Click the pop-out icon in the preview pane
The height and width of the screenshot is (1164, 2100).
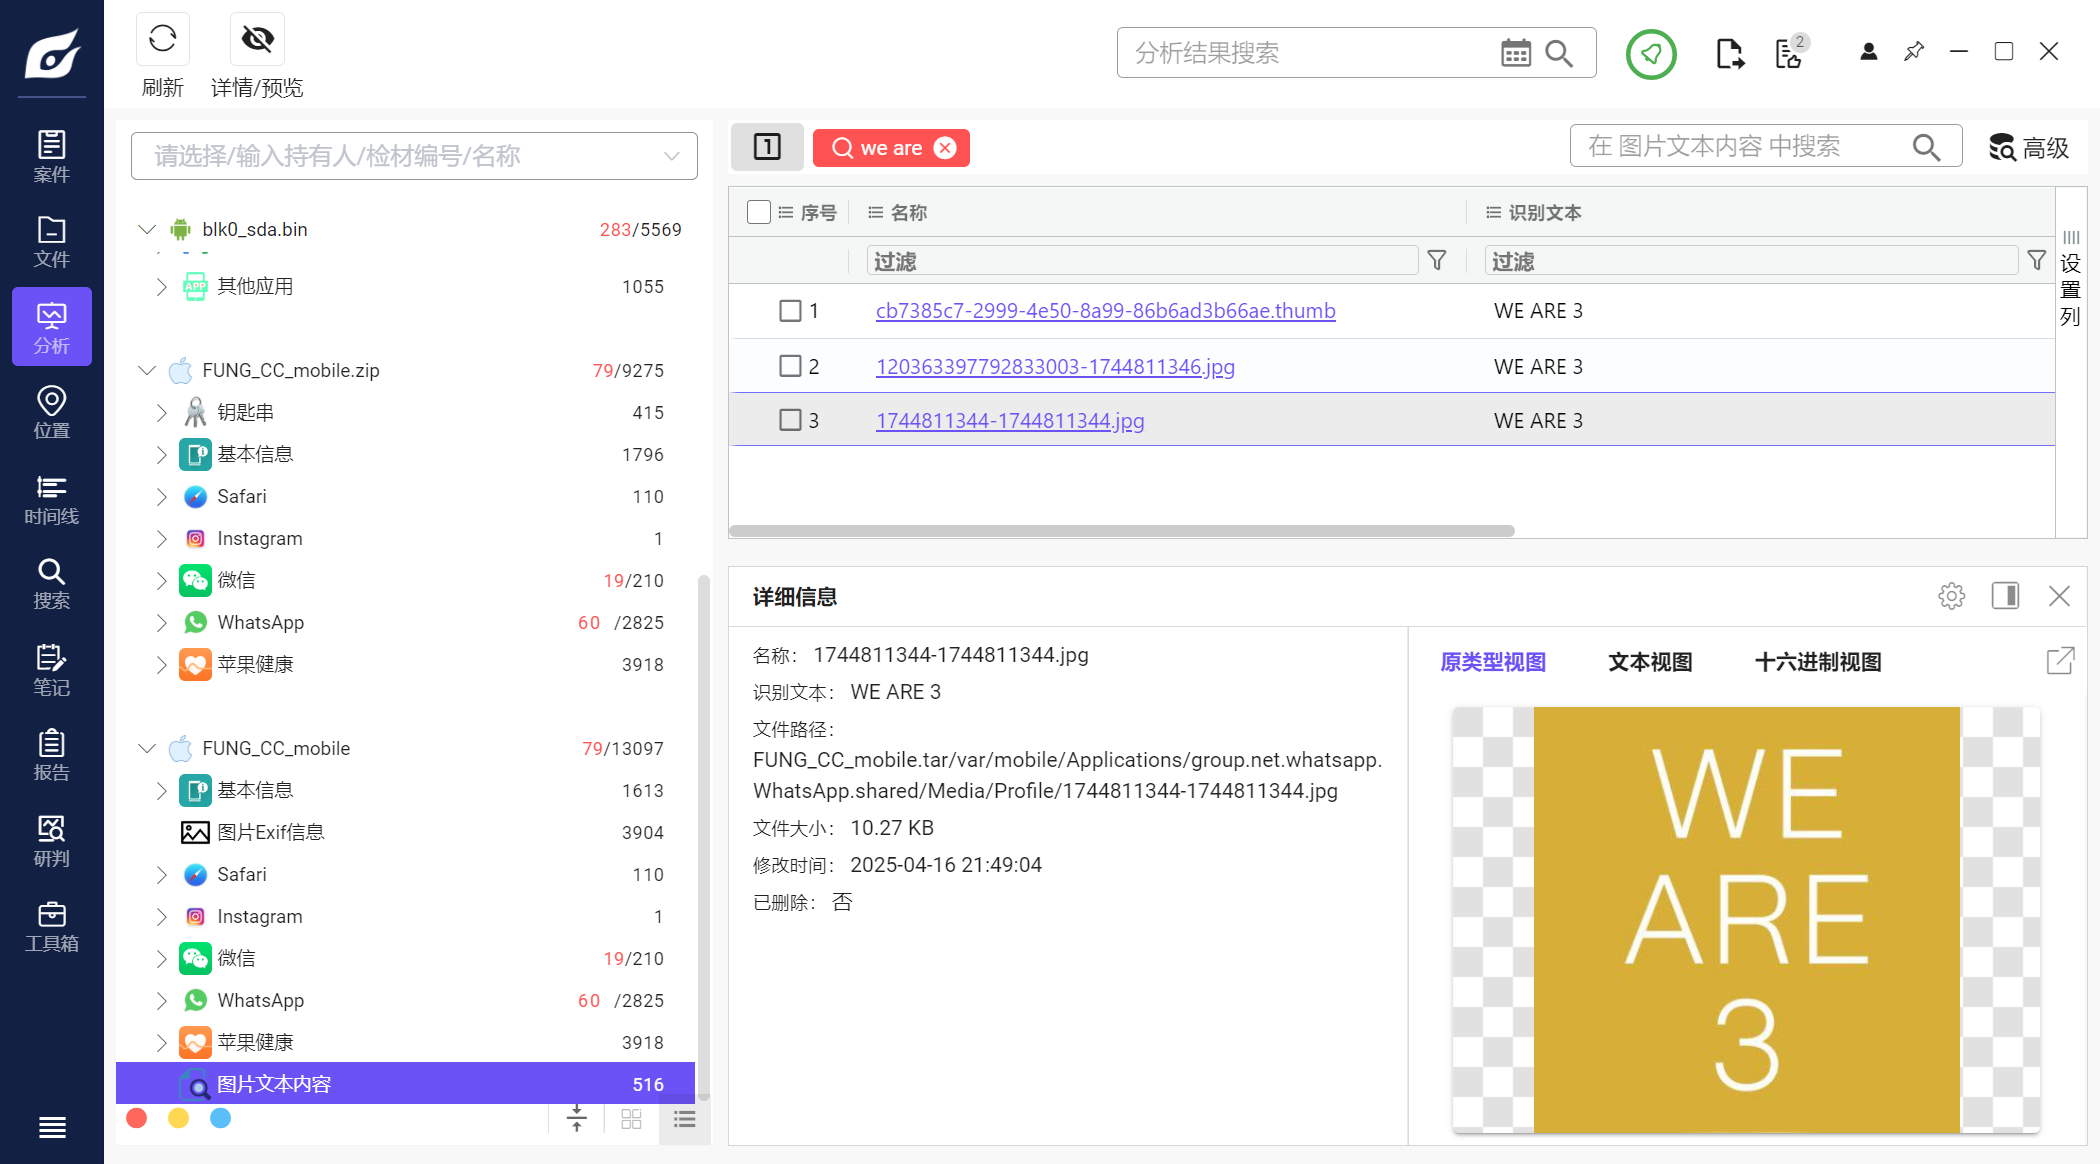pos(2060,661)
